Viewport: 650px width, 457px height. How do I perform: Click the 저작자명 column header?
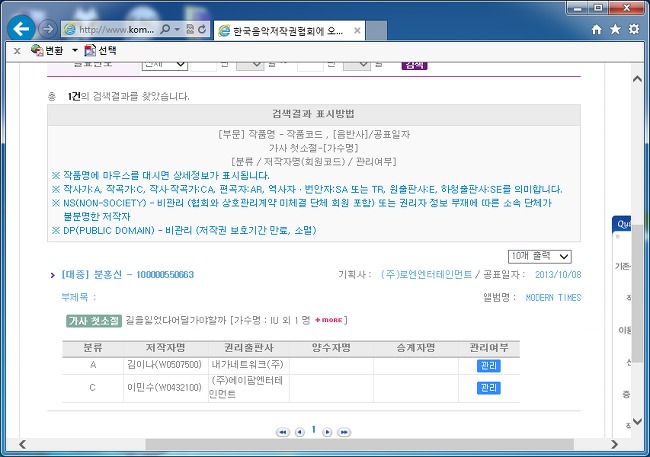pos(165,348)
